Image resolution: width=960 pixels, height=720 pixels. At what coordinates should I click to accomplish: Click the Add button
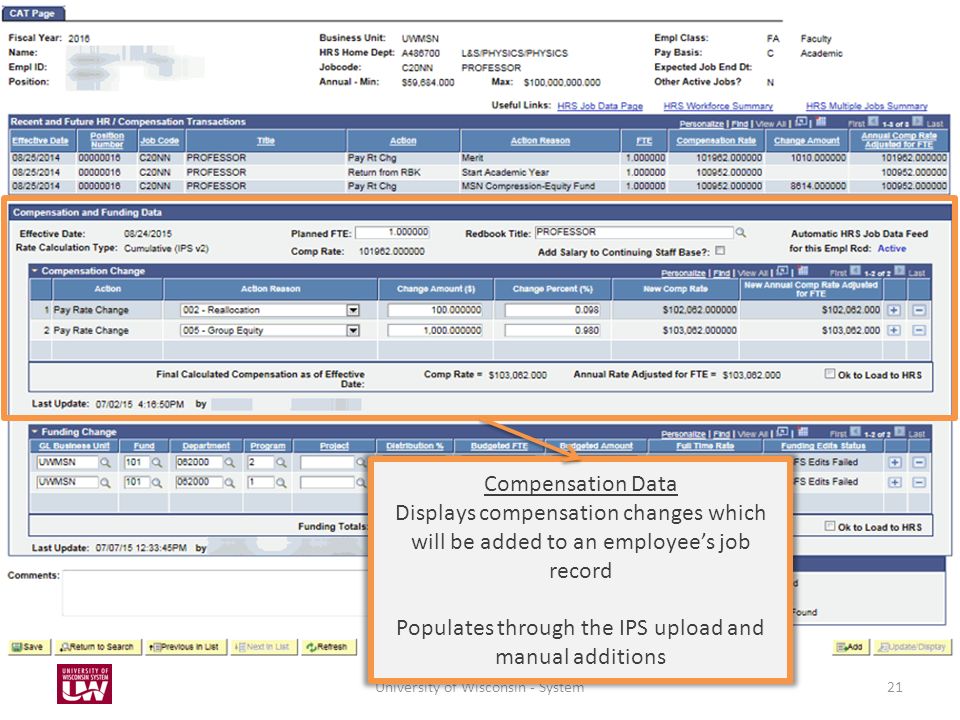(x=850, y=647)
